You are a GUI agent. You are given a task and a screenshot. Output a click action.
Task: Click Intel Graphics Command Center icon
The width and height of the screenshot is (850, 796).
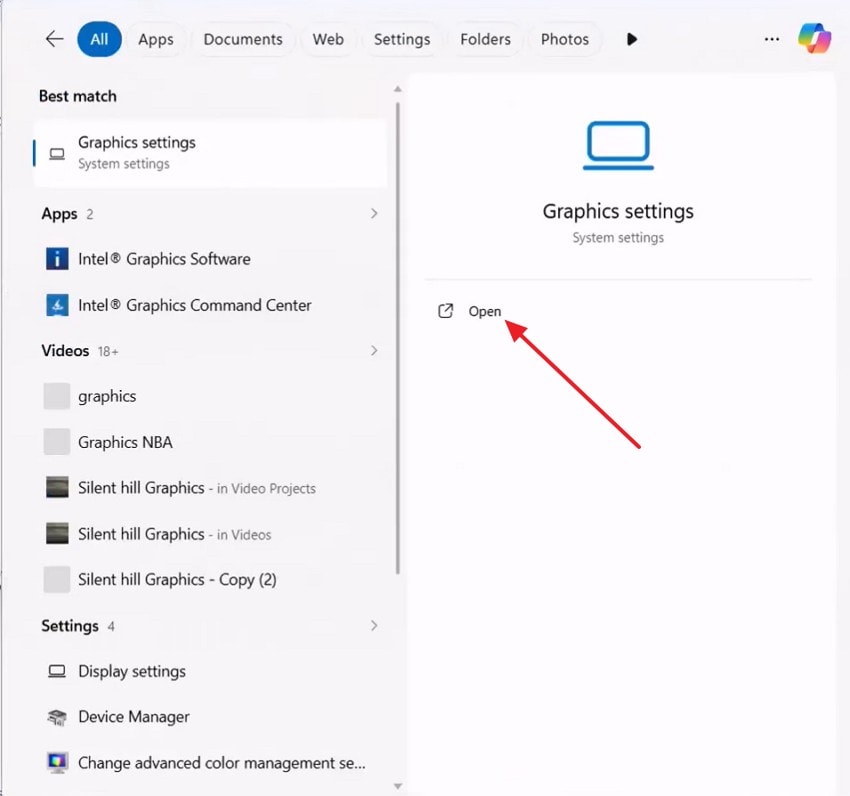(57, 305)
